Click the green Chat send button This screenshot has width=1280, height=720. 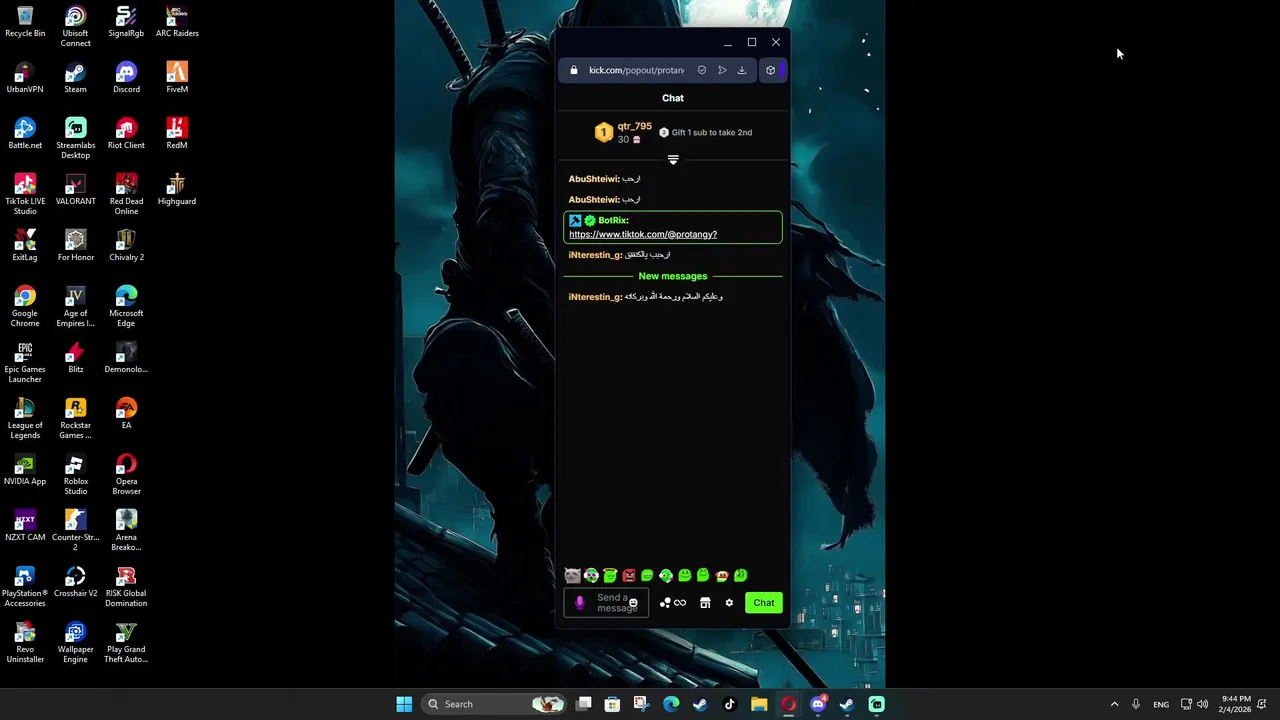(x=764, y=603)
